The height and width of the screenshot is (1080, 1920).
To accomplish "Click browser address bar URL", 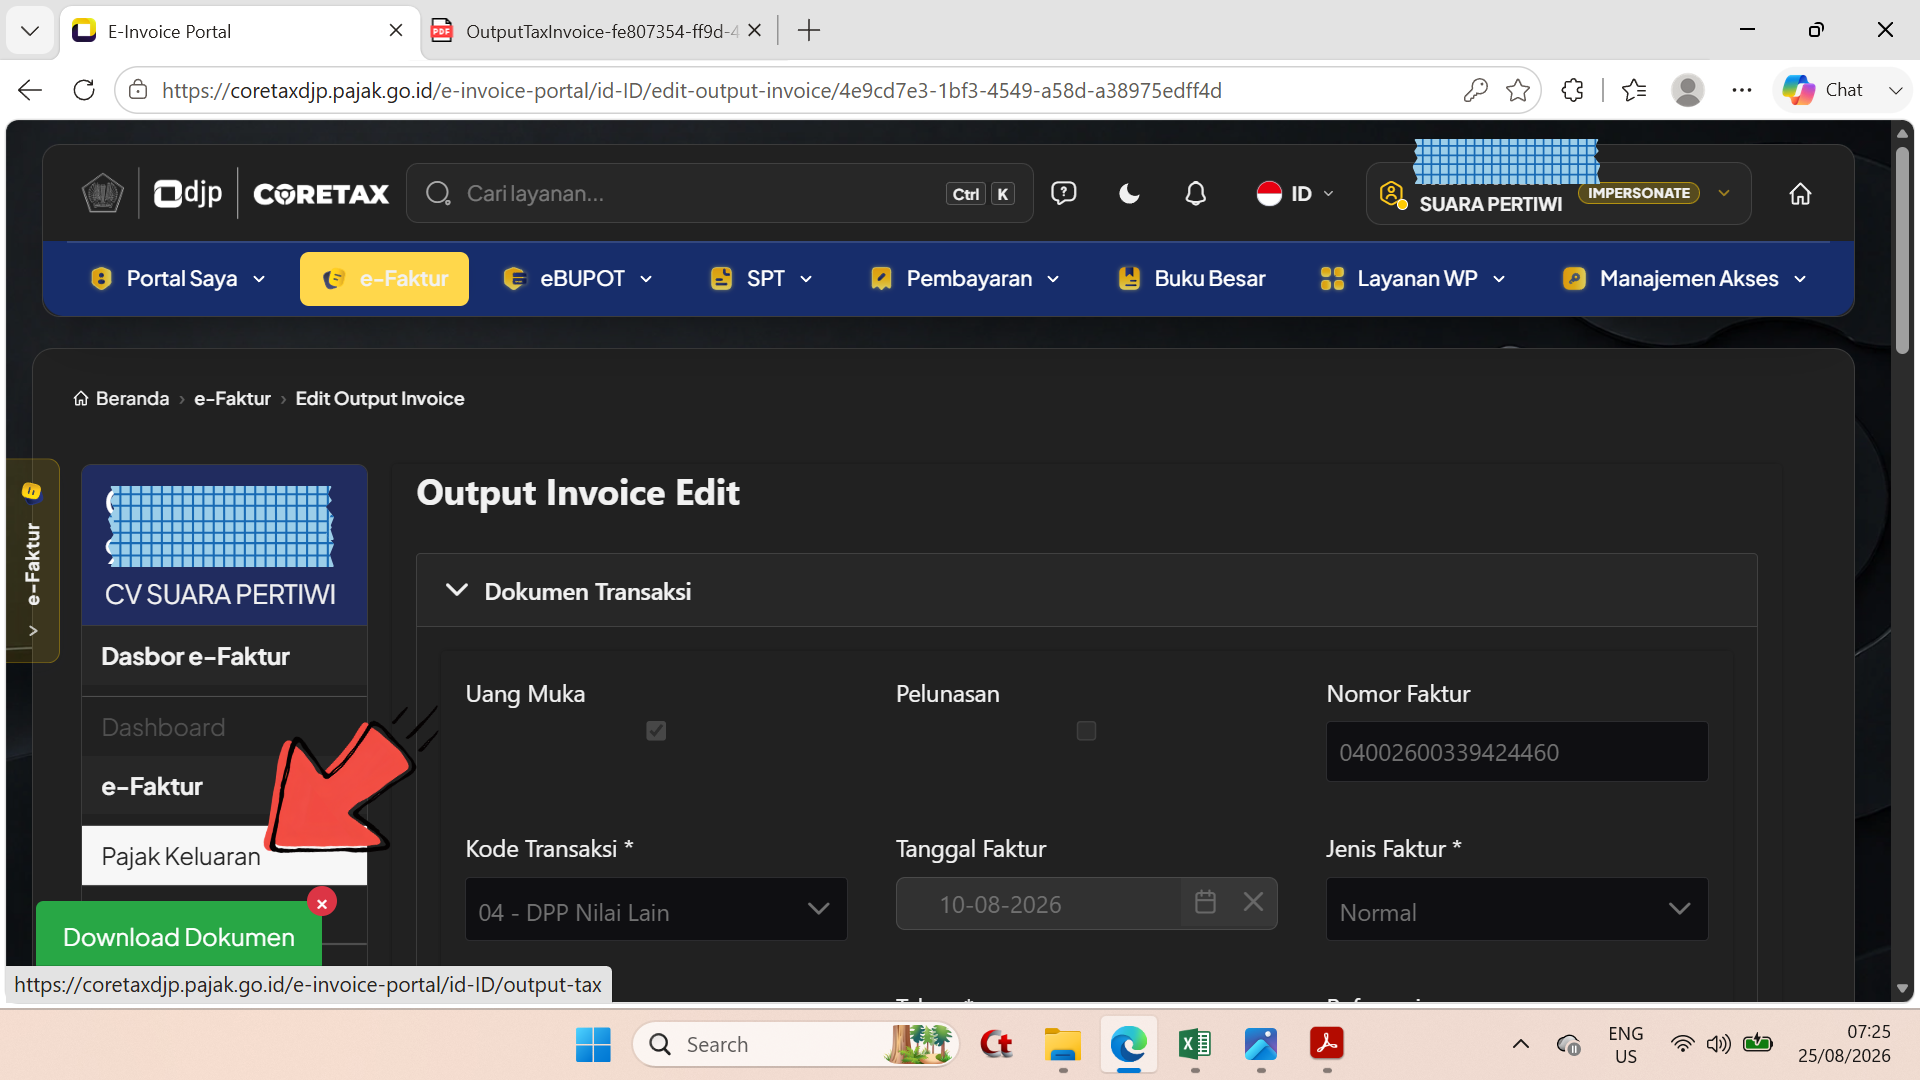I will click(692, 90).
